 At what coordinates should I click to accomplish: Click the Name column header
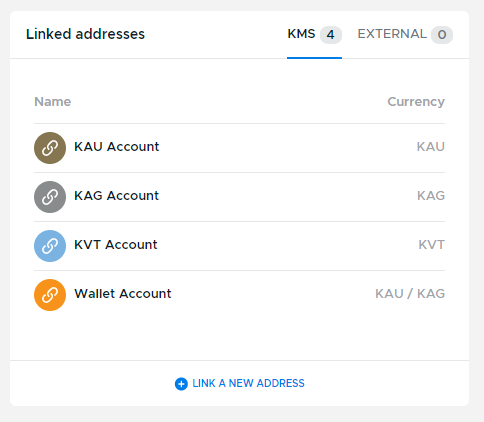(53, 102)
